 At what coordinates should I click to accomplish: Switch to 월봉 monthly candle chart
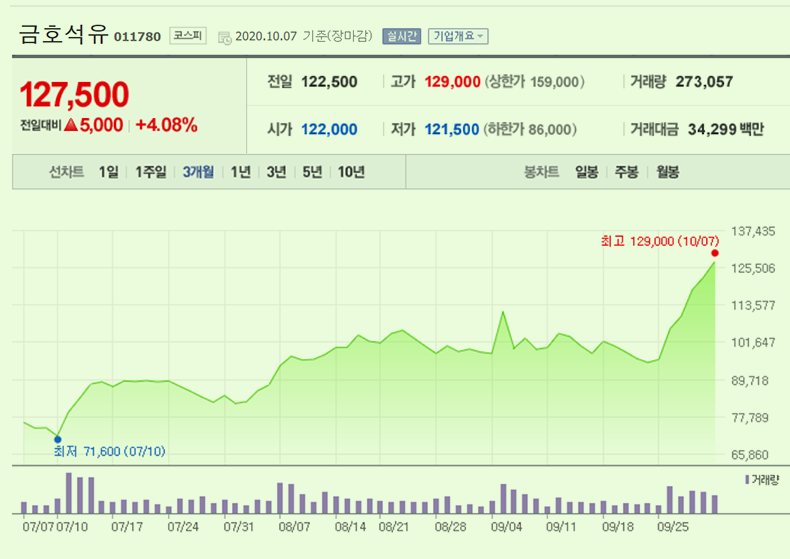(668, 172)
